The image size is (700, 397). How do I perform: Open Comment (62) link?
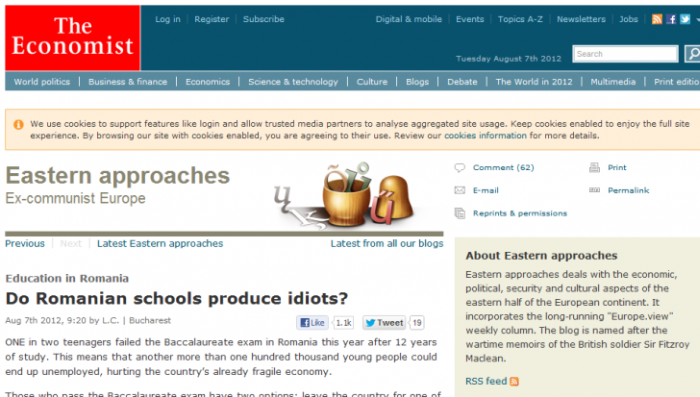coord(504,167)
